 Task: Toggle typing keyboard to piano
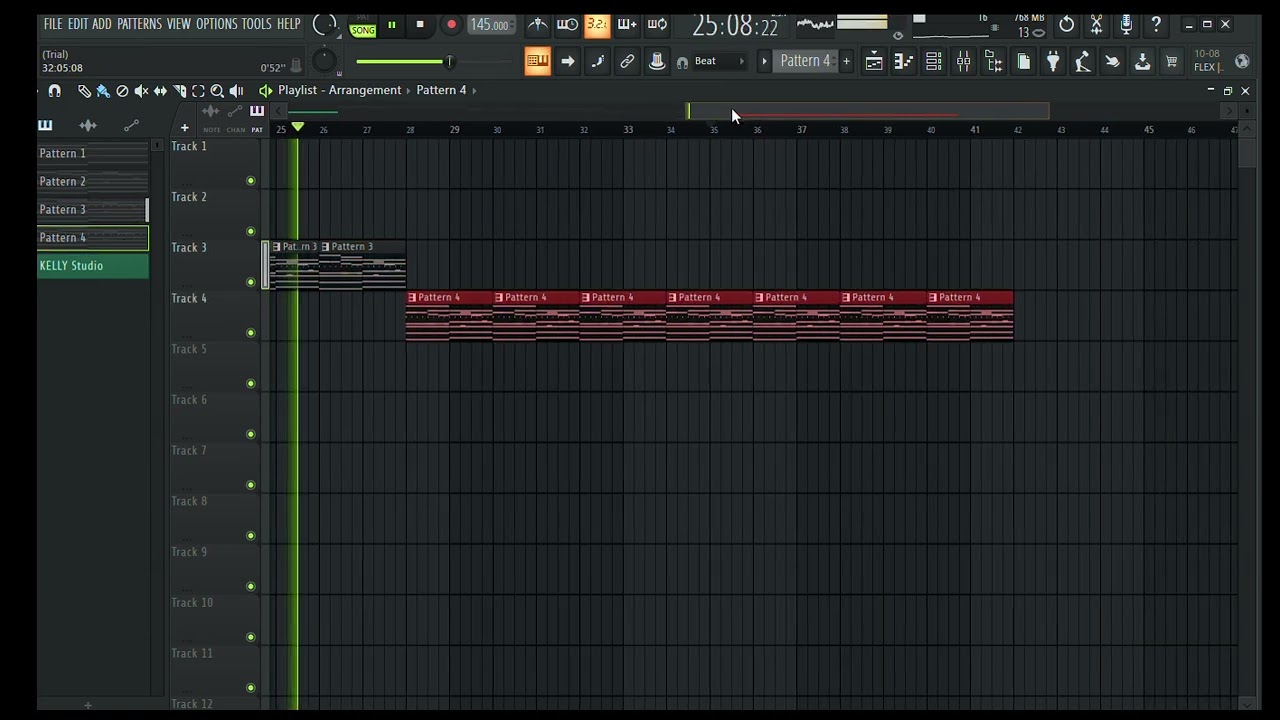(x=537, y=62)
